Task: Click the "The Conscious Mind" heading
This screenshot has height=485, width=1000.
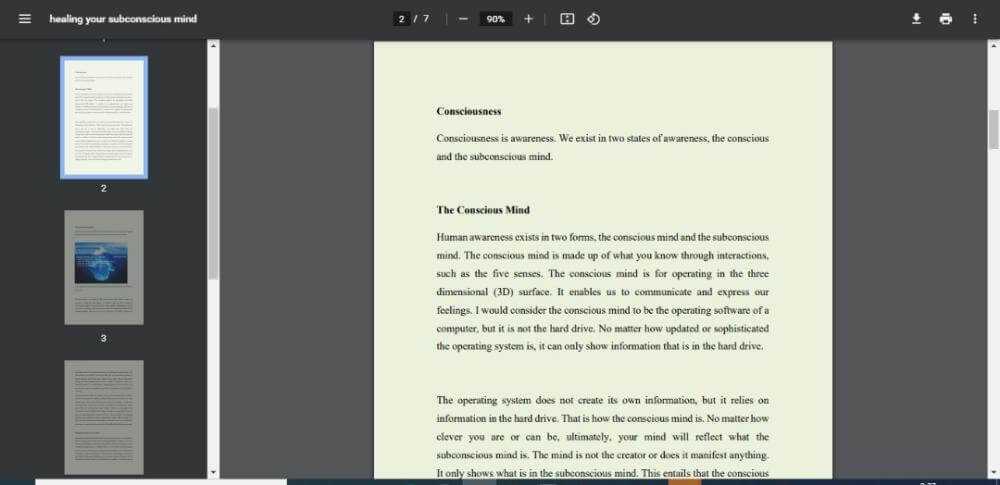Action: tap(483, 210)
